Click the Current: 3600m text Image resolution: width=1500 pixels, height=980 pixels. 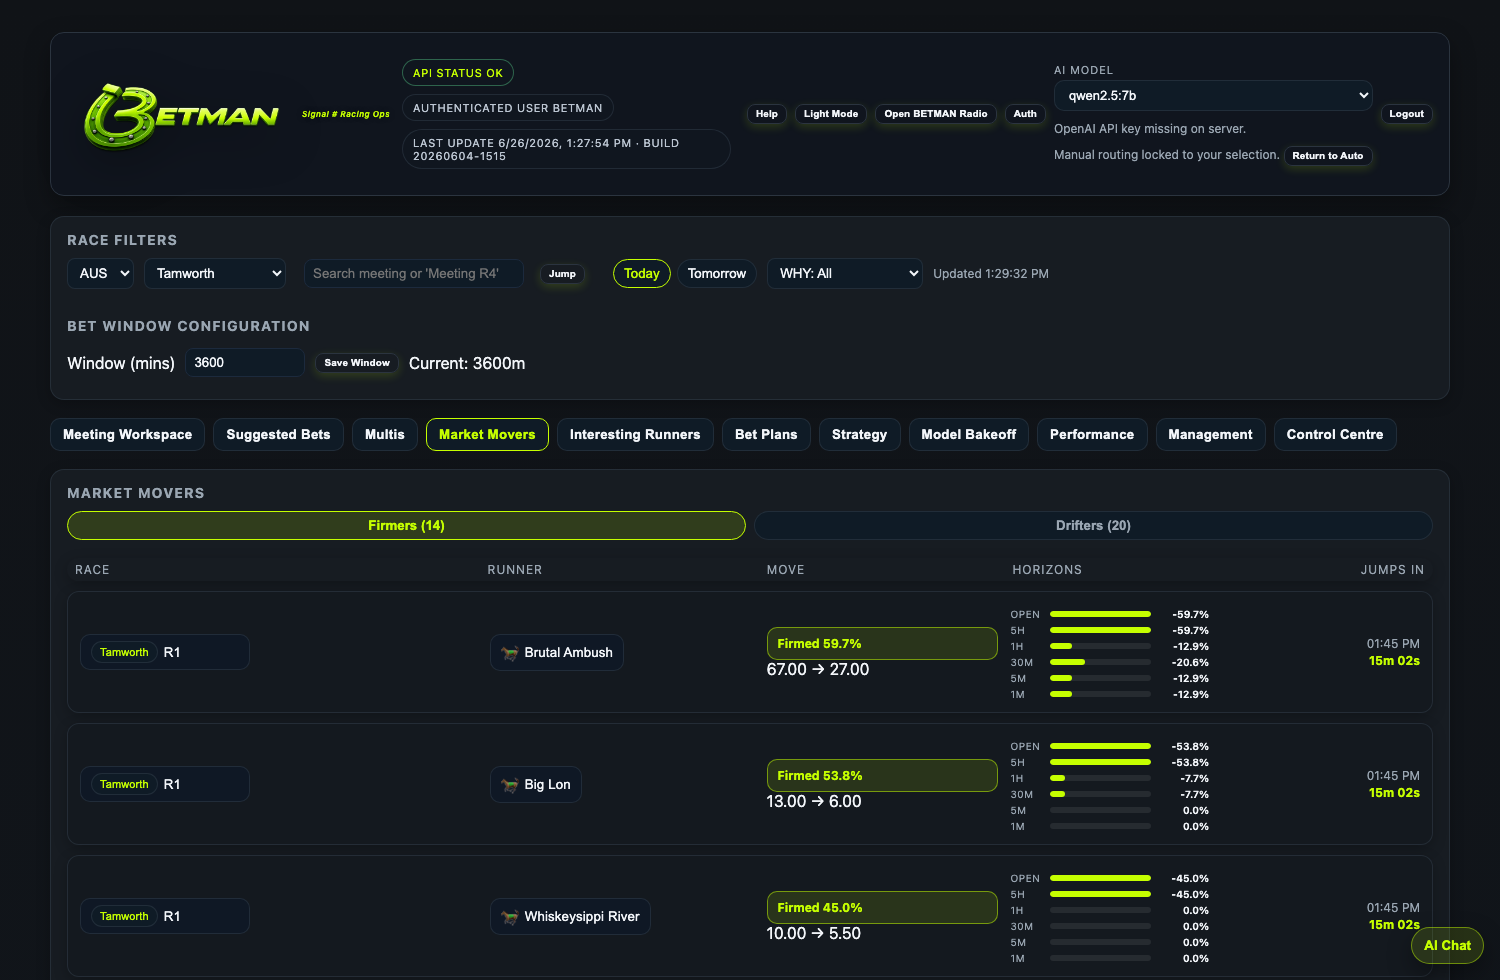pyautogui.click(x=467, y=363)
